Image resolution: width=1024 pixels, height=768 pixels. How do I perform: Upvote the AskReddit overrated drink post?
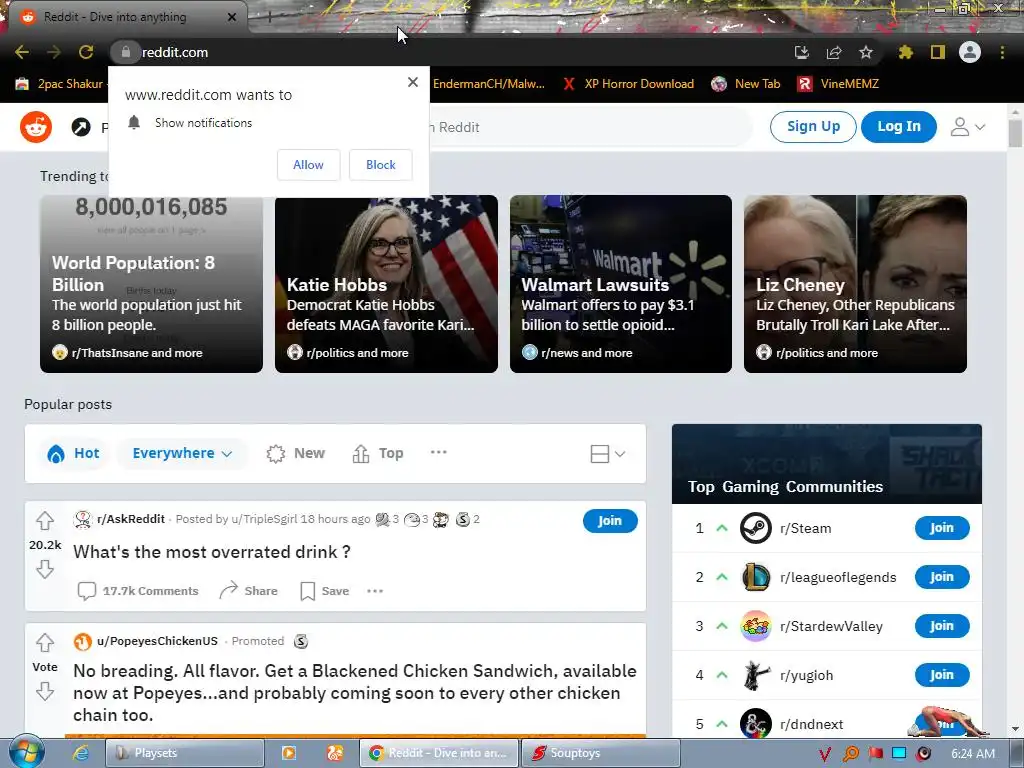tap(44, 520)
